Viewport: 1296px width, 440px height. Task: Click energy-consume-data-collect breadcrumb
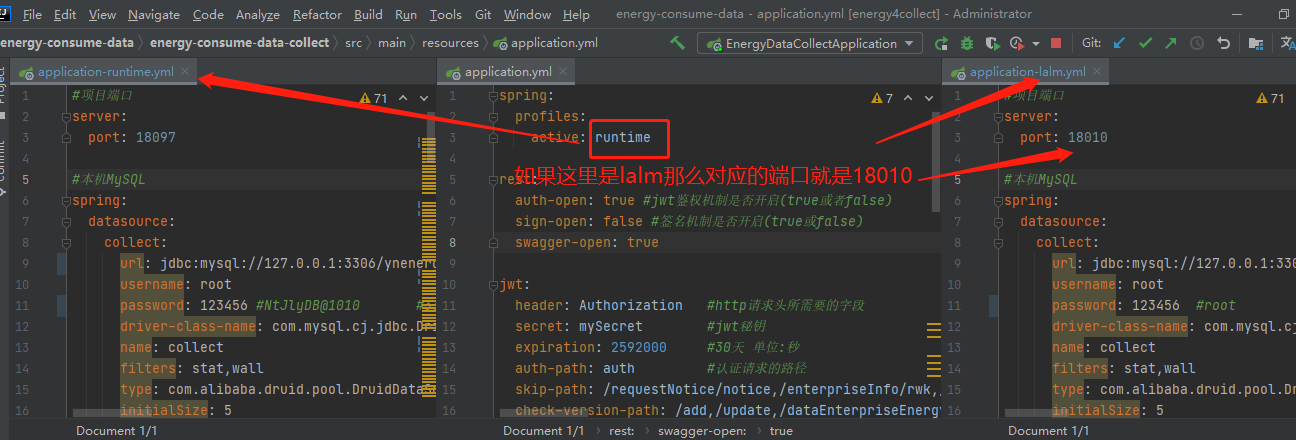[x=240, y=43]
